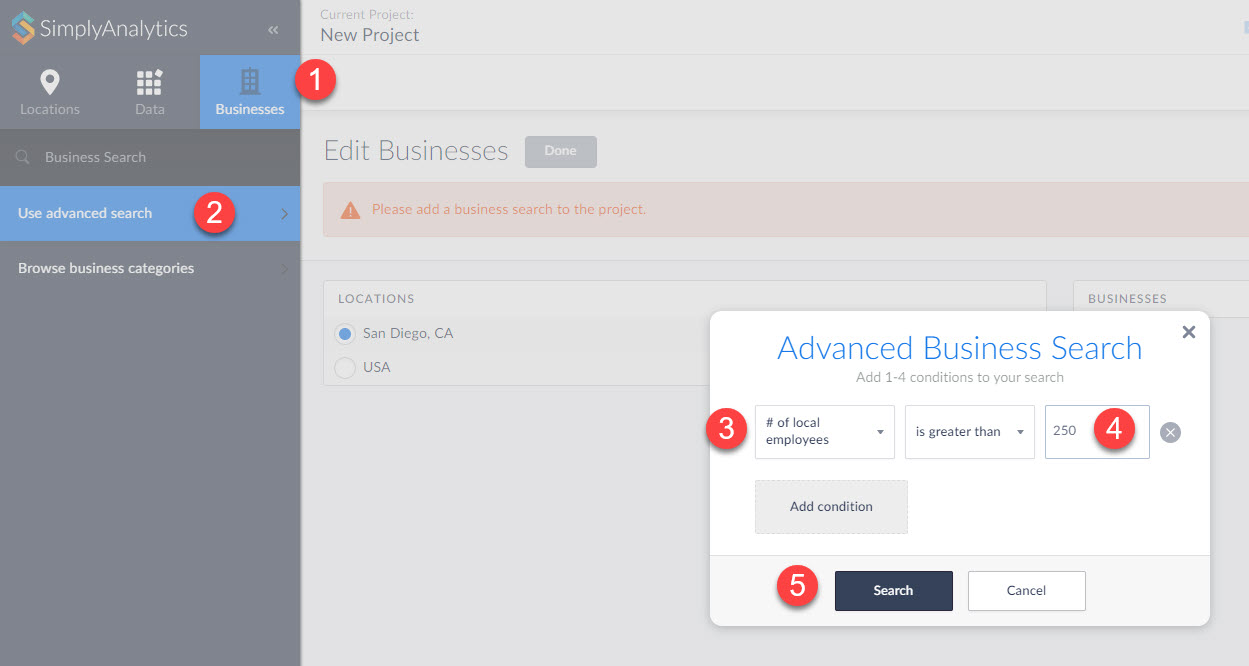Open Use advanced search menu item

click(x=150, y=213)
